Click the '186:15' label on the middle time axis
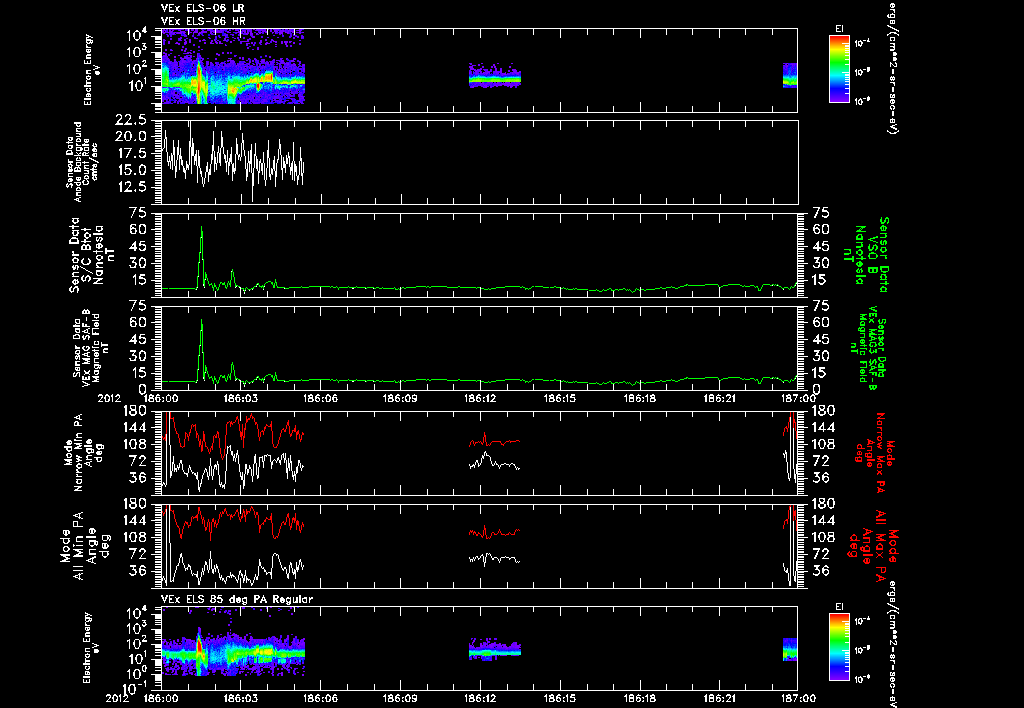The image size is (1024, 708). pos(560,398)
